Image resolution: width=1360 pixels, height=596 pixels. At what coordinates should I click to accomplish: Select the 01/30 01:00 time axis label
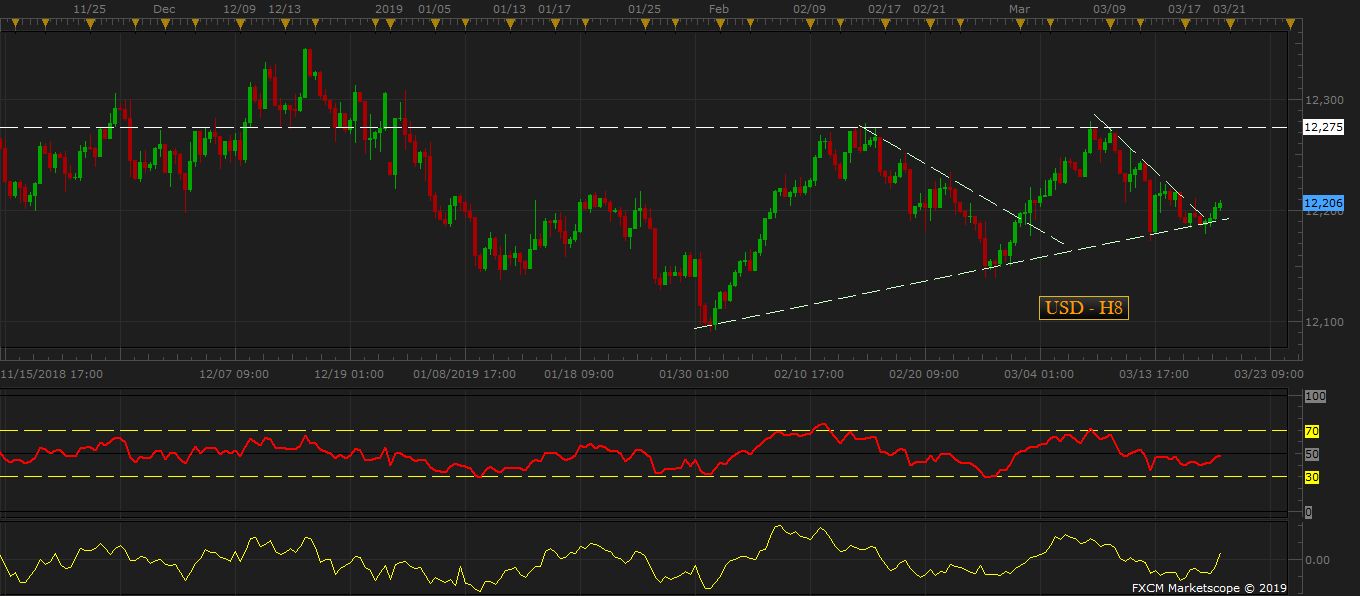pyautogui.click(x=693, y=374)
